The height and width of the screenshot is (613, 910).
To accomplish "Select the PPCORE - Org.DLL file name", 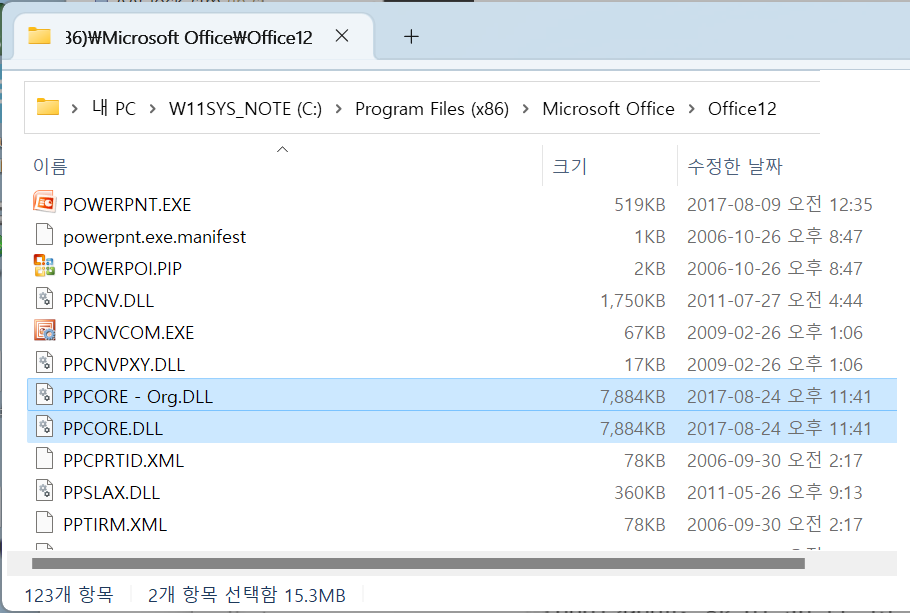I will [x=138, y=396].
